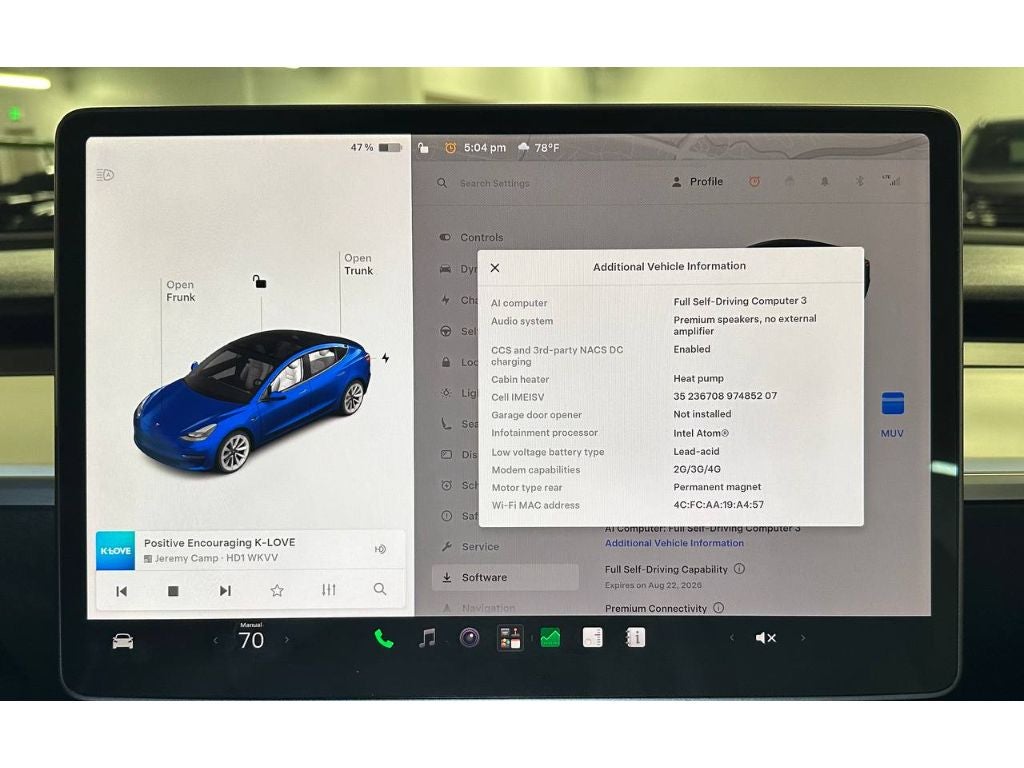Open the calendar app icon
This screenshot has height=768, width=1024.
[x=592, y=637]
